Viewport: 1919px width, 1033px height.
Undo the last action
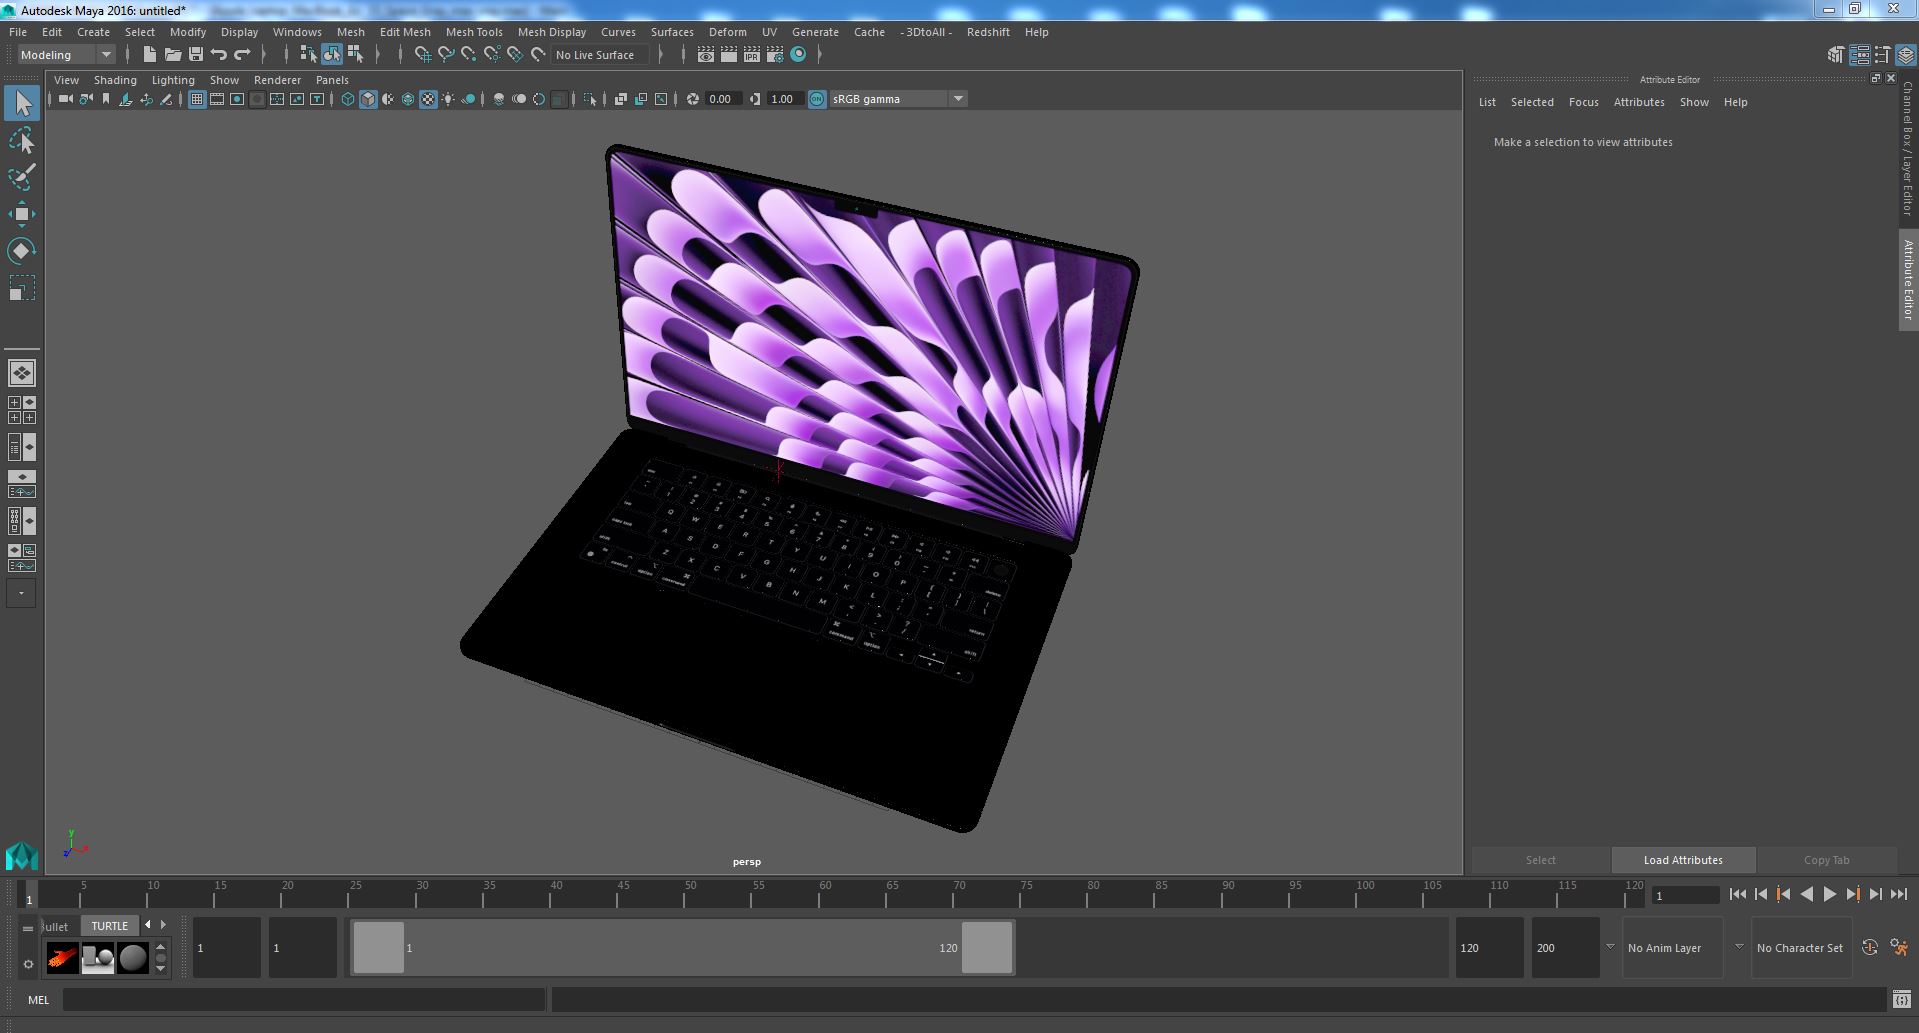[219, 55]
